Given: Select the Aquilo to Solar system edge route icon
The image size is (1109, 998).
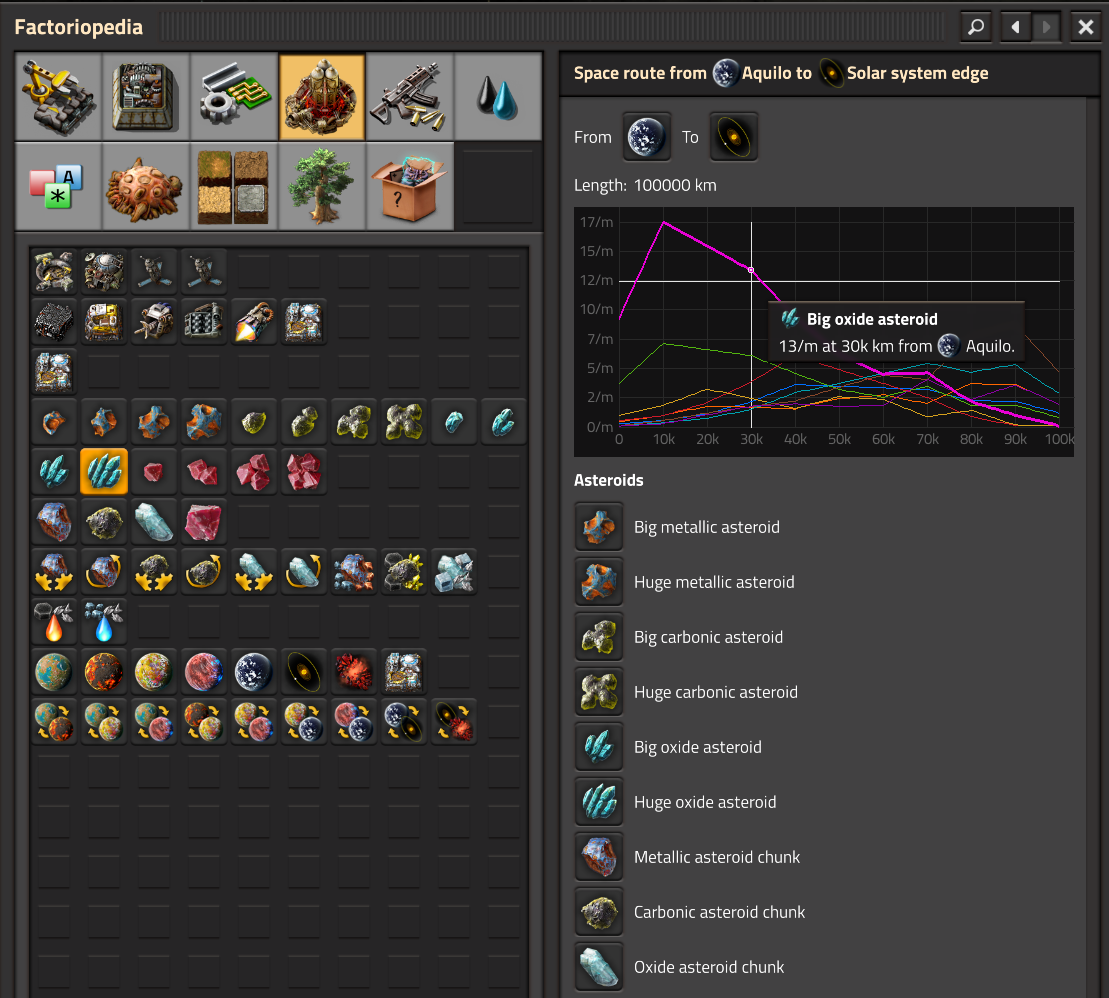Looking at the screenshot, I should (404, 722).
